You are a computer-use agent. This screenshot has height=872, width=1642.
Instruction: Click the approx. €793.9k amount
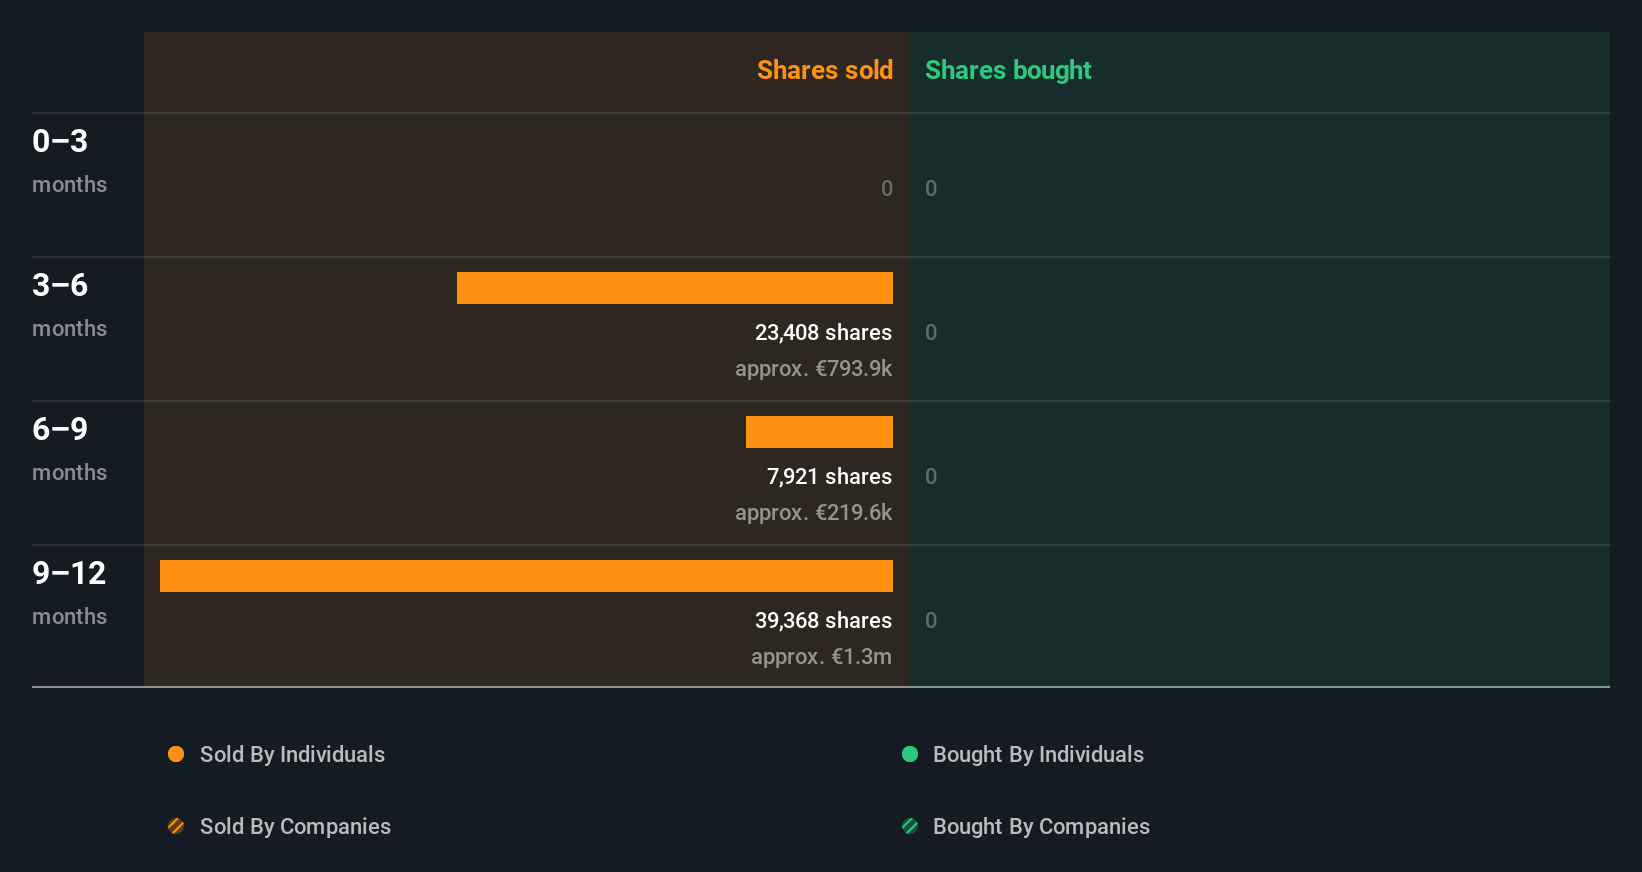pyautogui.click(x=813, y=368)
